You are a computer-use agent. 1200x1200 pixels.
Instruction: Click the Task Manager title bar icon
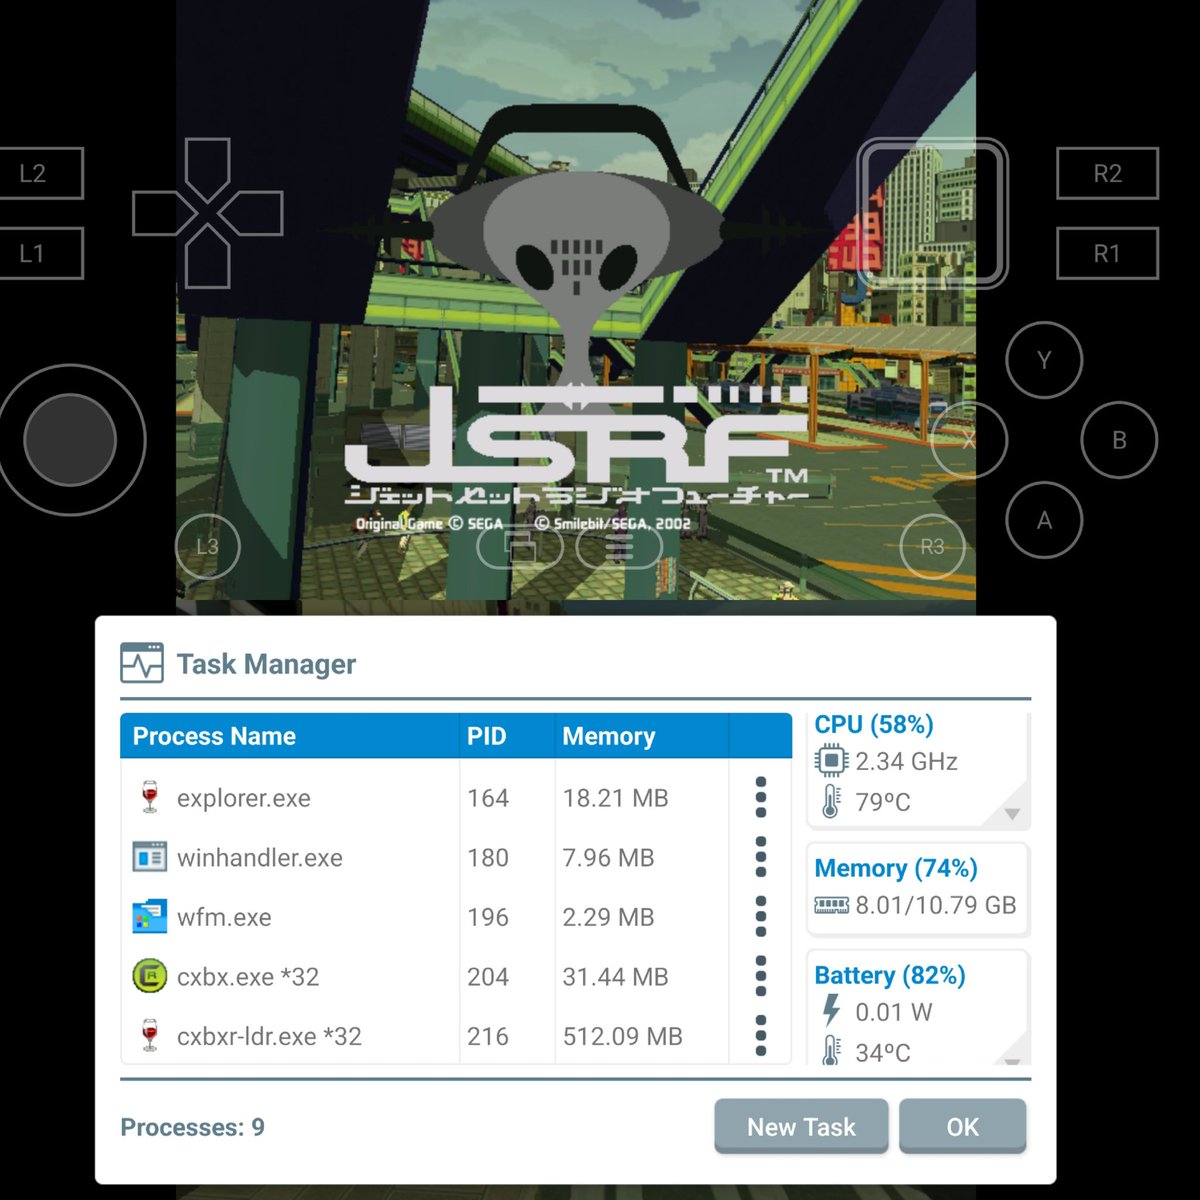[141, 663]
